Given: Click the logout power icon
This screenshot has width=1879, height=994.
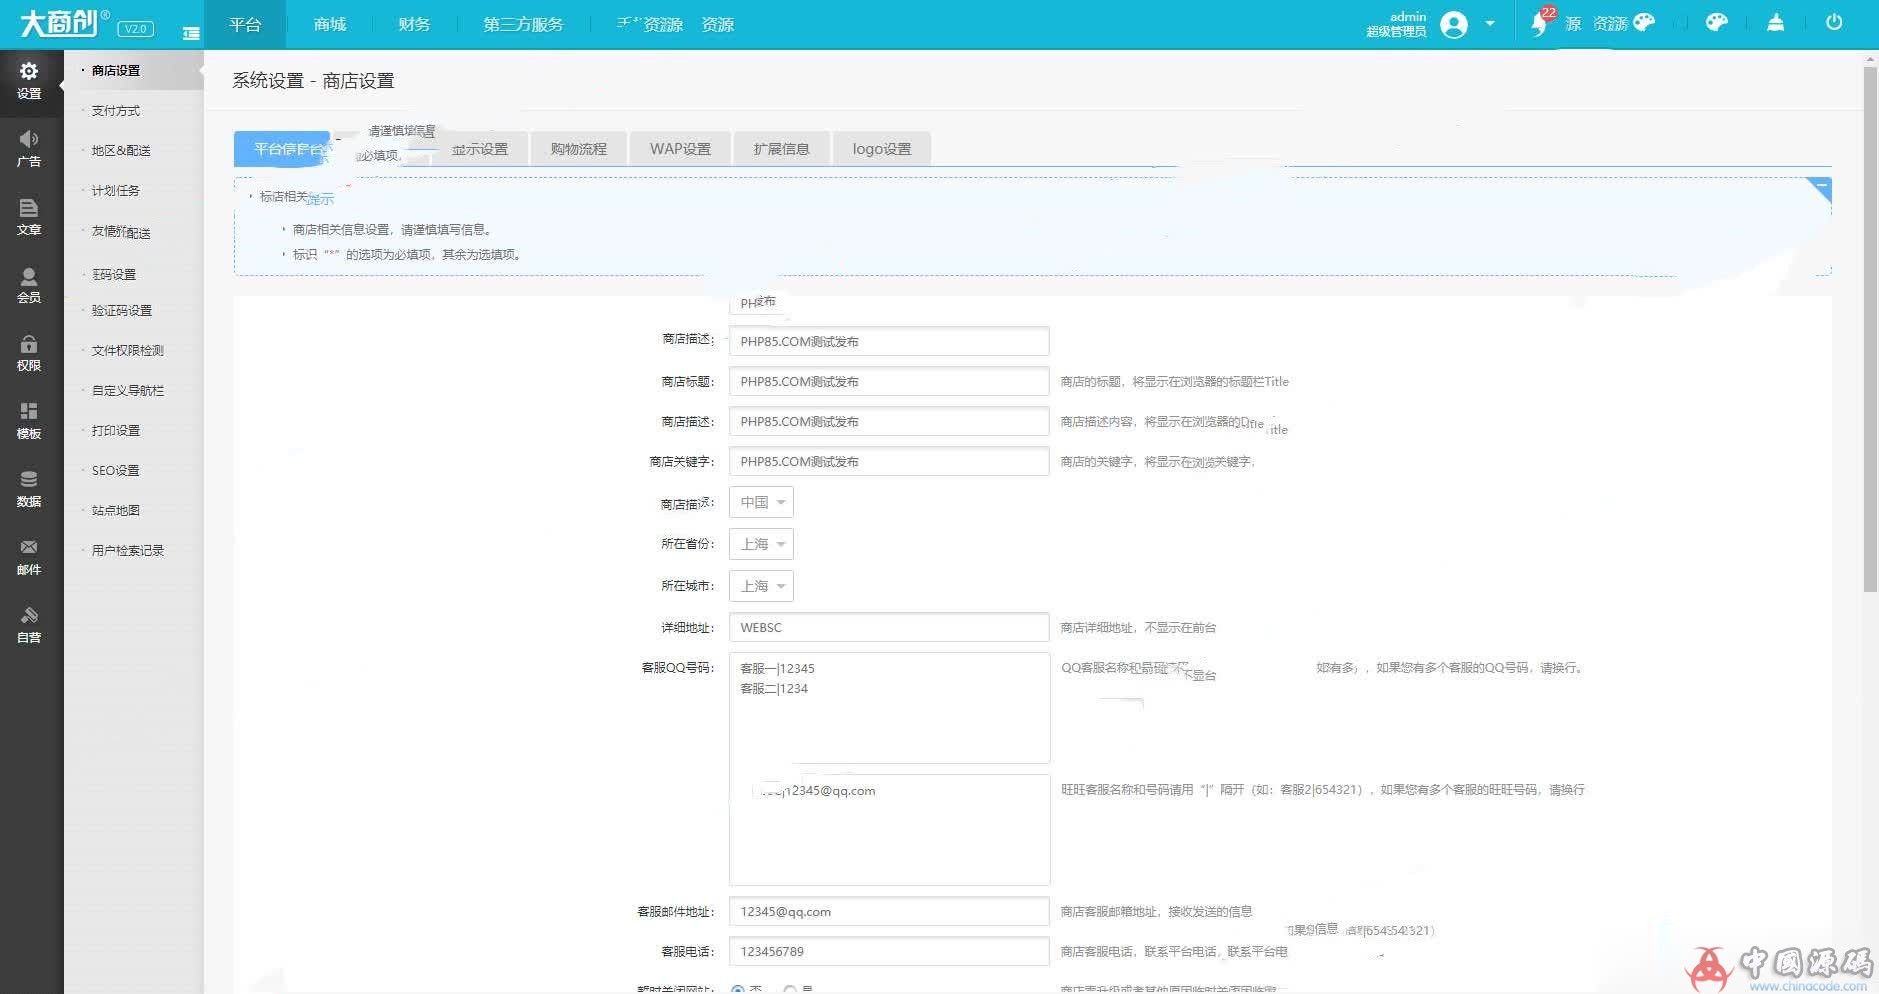Looking at the screenshot, I should coord(1835,21).
